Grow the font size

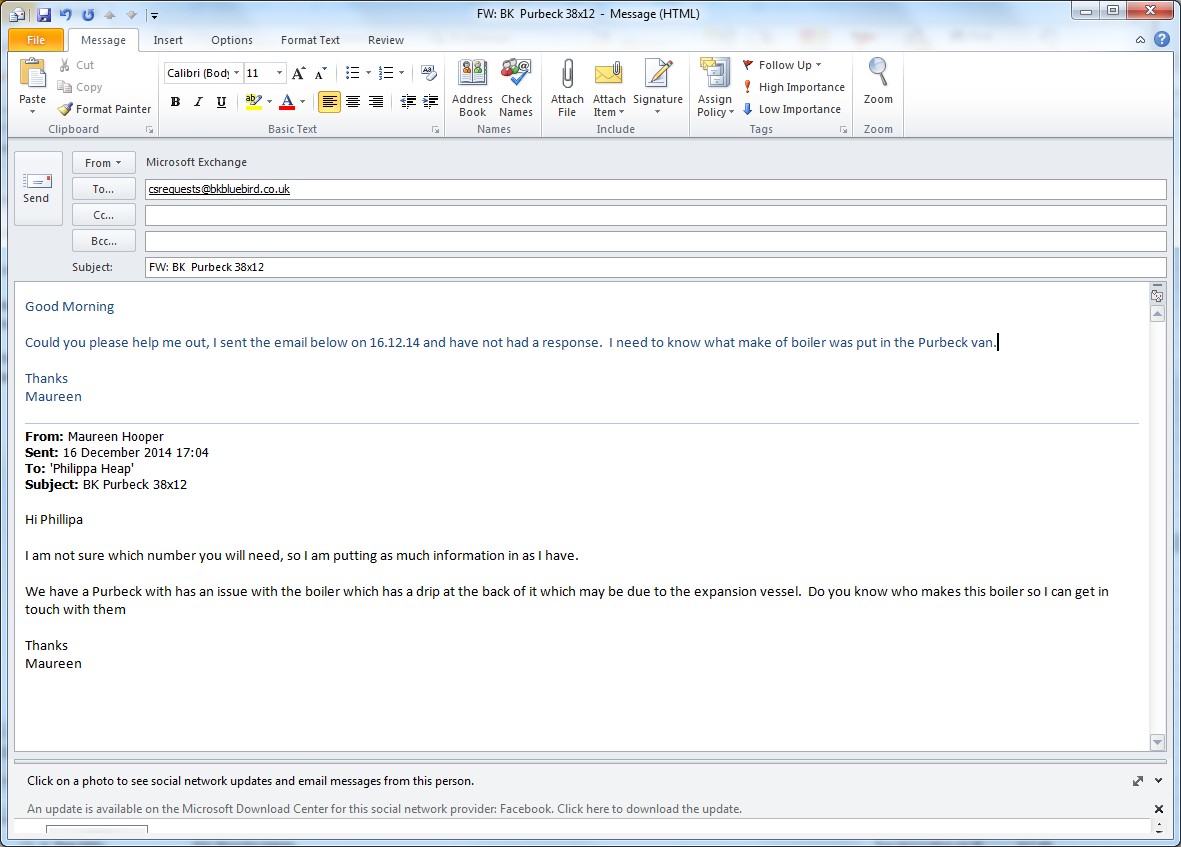coord(299,73)
